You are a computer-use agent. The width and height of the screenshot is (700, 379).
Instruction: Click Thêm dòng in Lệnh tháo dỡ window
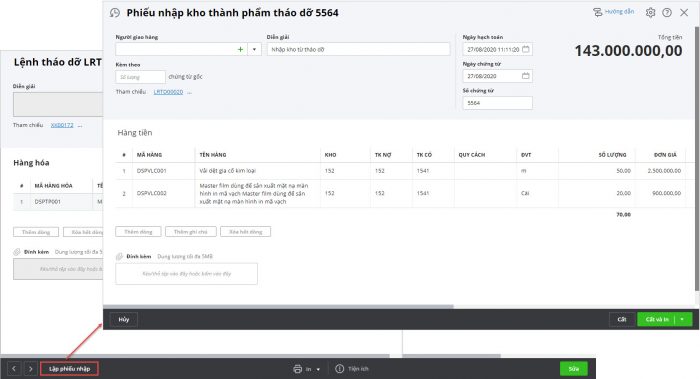(36, 232)
